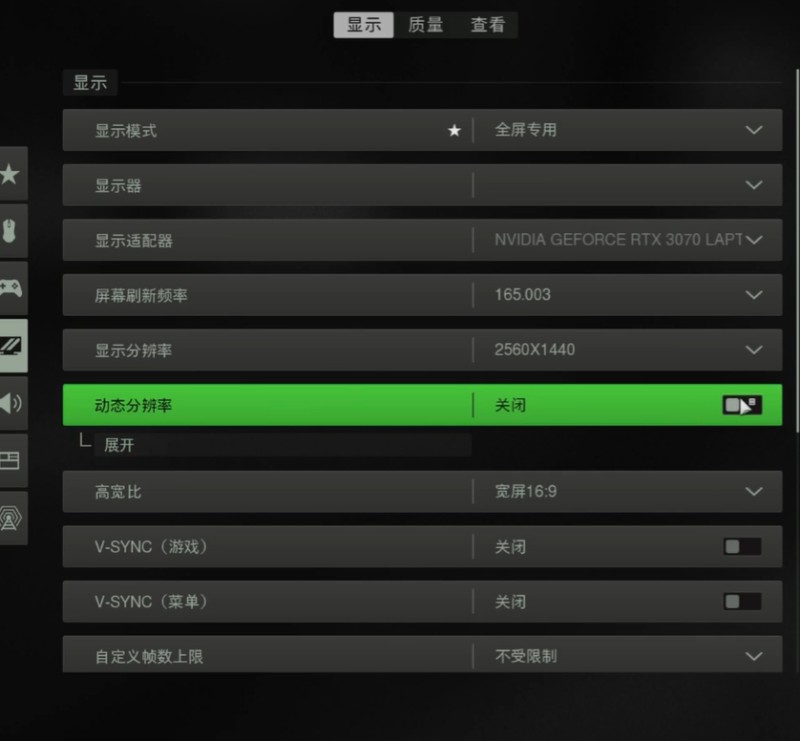Toggle the 动态分辨率 switch
Screen dimensions: 800x741
pyautogui.click(x=742, y=405)
